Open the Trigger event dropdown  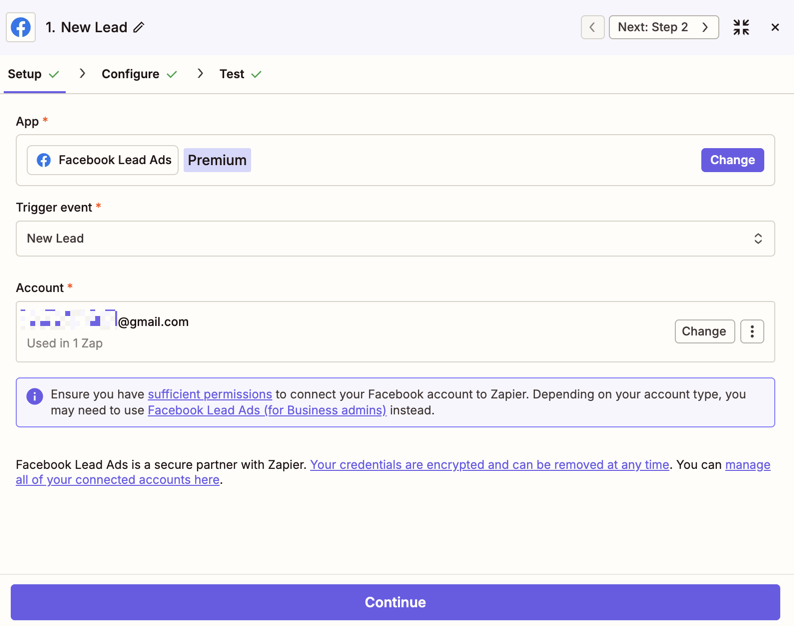[x=395, y=239]
